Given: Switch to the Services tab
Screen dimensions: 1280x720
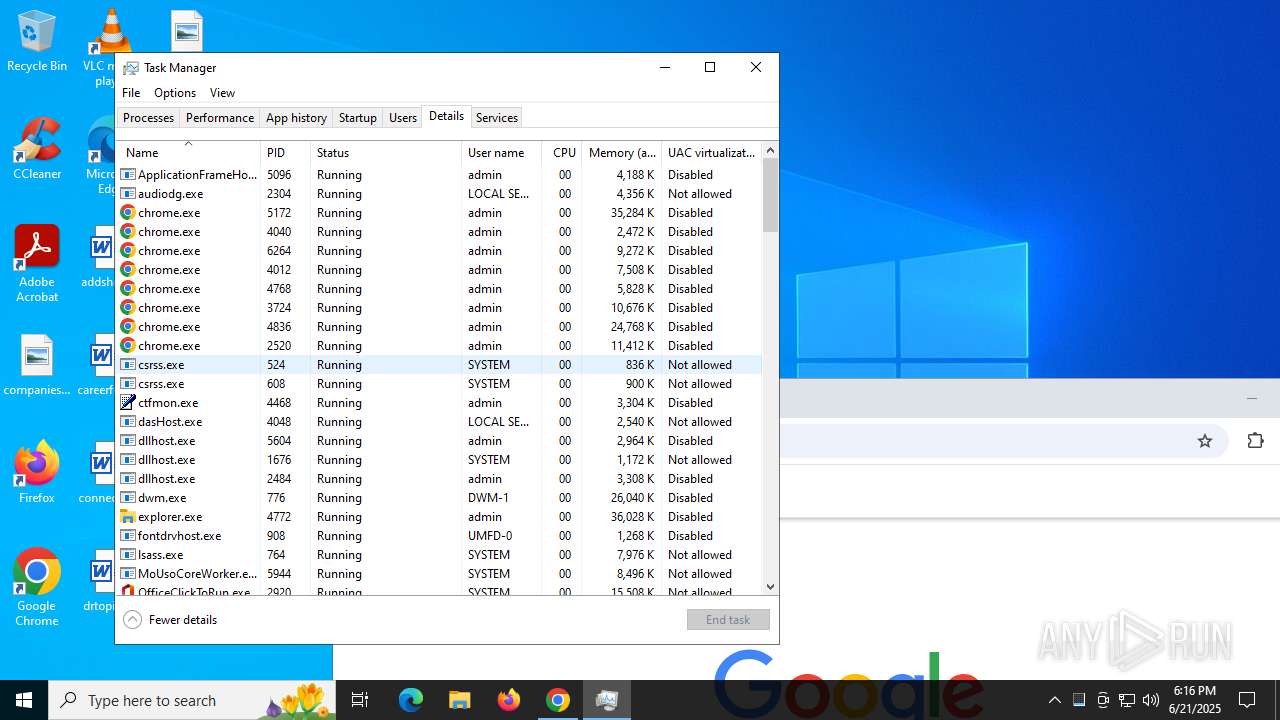Looking at the screenshot, I should tap(497, 118).
